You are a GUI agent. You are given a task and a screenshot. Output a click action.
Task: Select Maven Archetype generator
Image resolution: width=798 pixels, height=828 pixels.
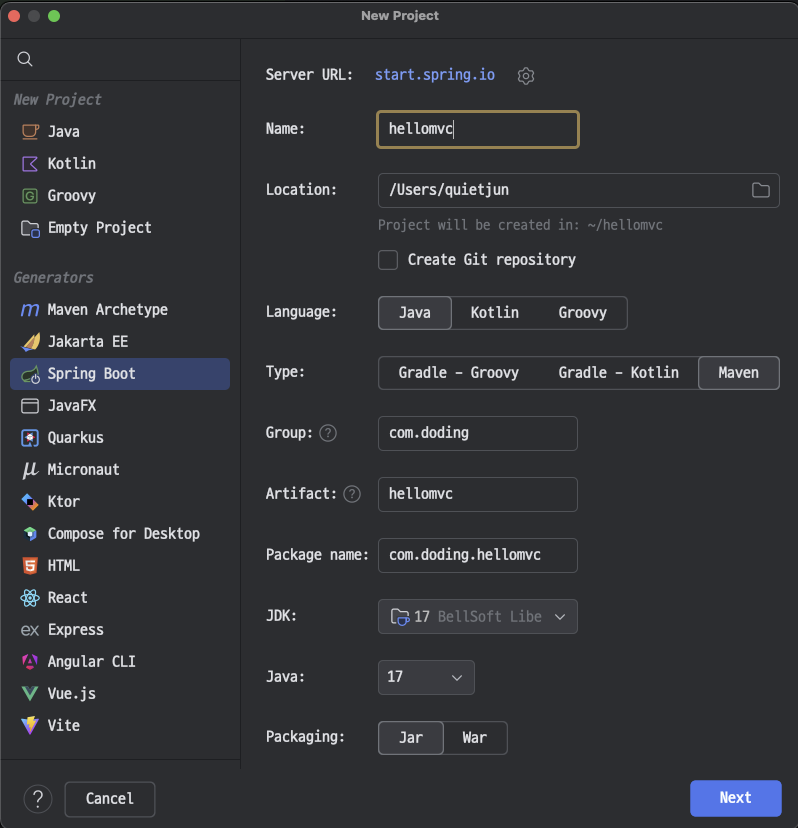click(x=120, y=309)
